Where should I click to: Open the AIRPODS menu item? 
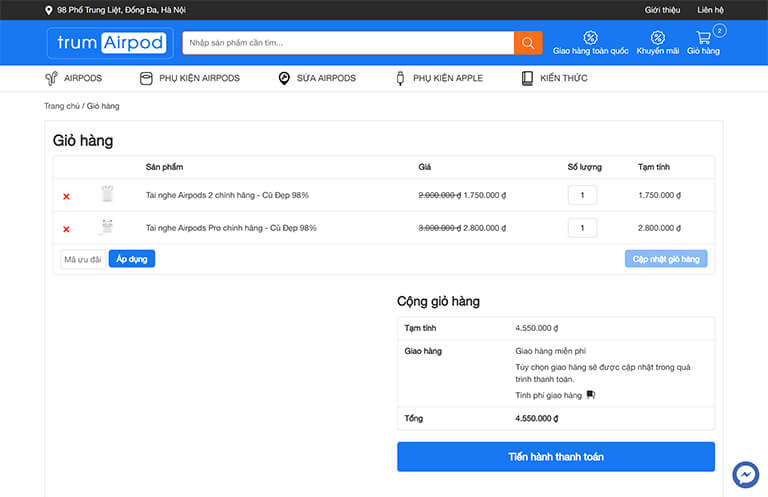coord(73,78)
